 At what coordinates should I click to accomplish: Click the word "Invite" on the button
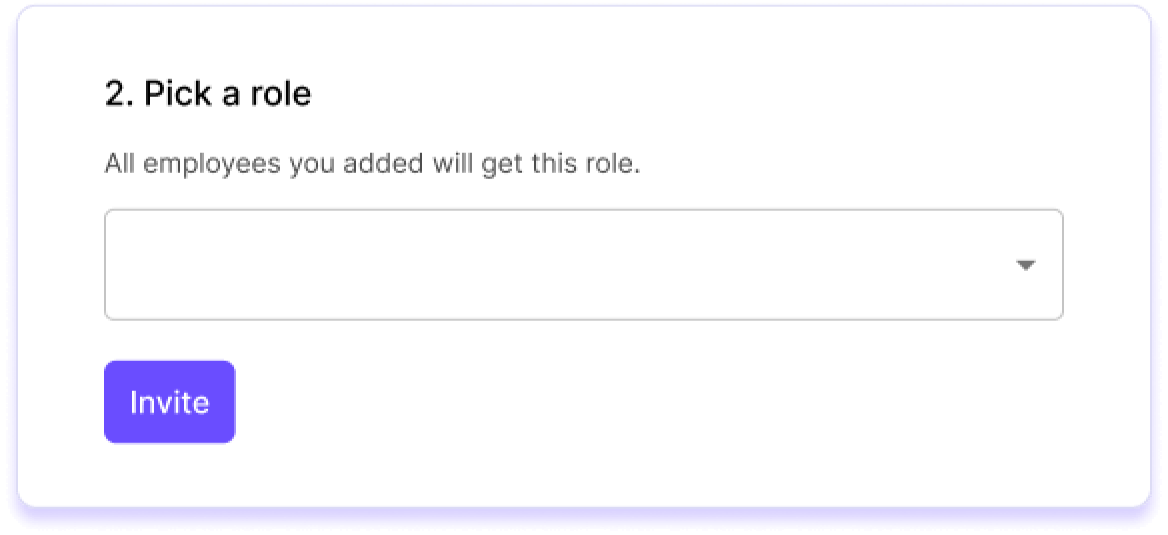coord(169,403)
